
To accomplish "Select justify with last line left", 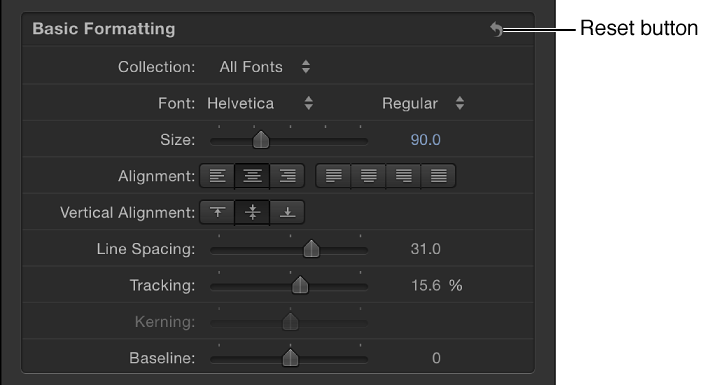I will pyautogui.click(x=333, y=176).
